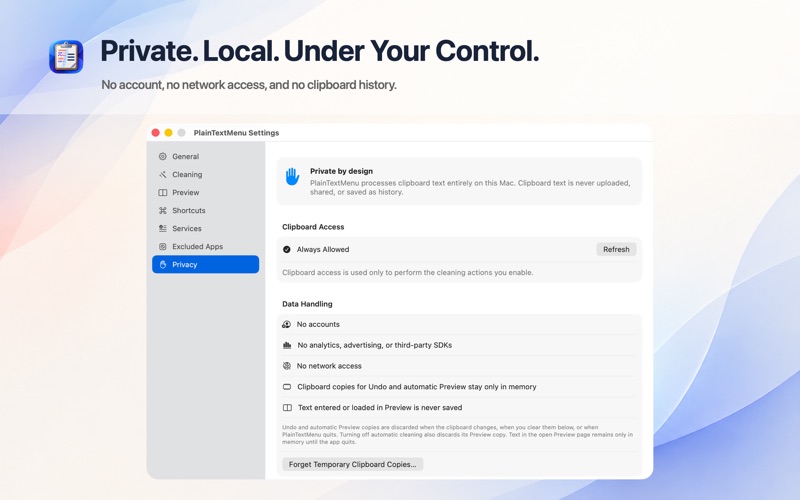The width and height of the screenshot is (800, 500).
Task: Open the General settings tab
Action: tap(206, 157)
